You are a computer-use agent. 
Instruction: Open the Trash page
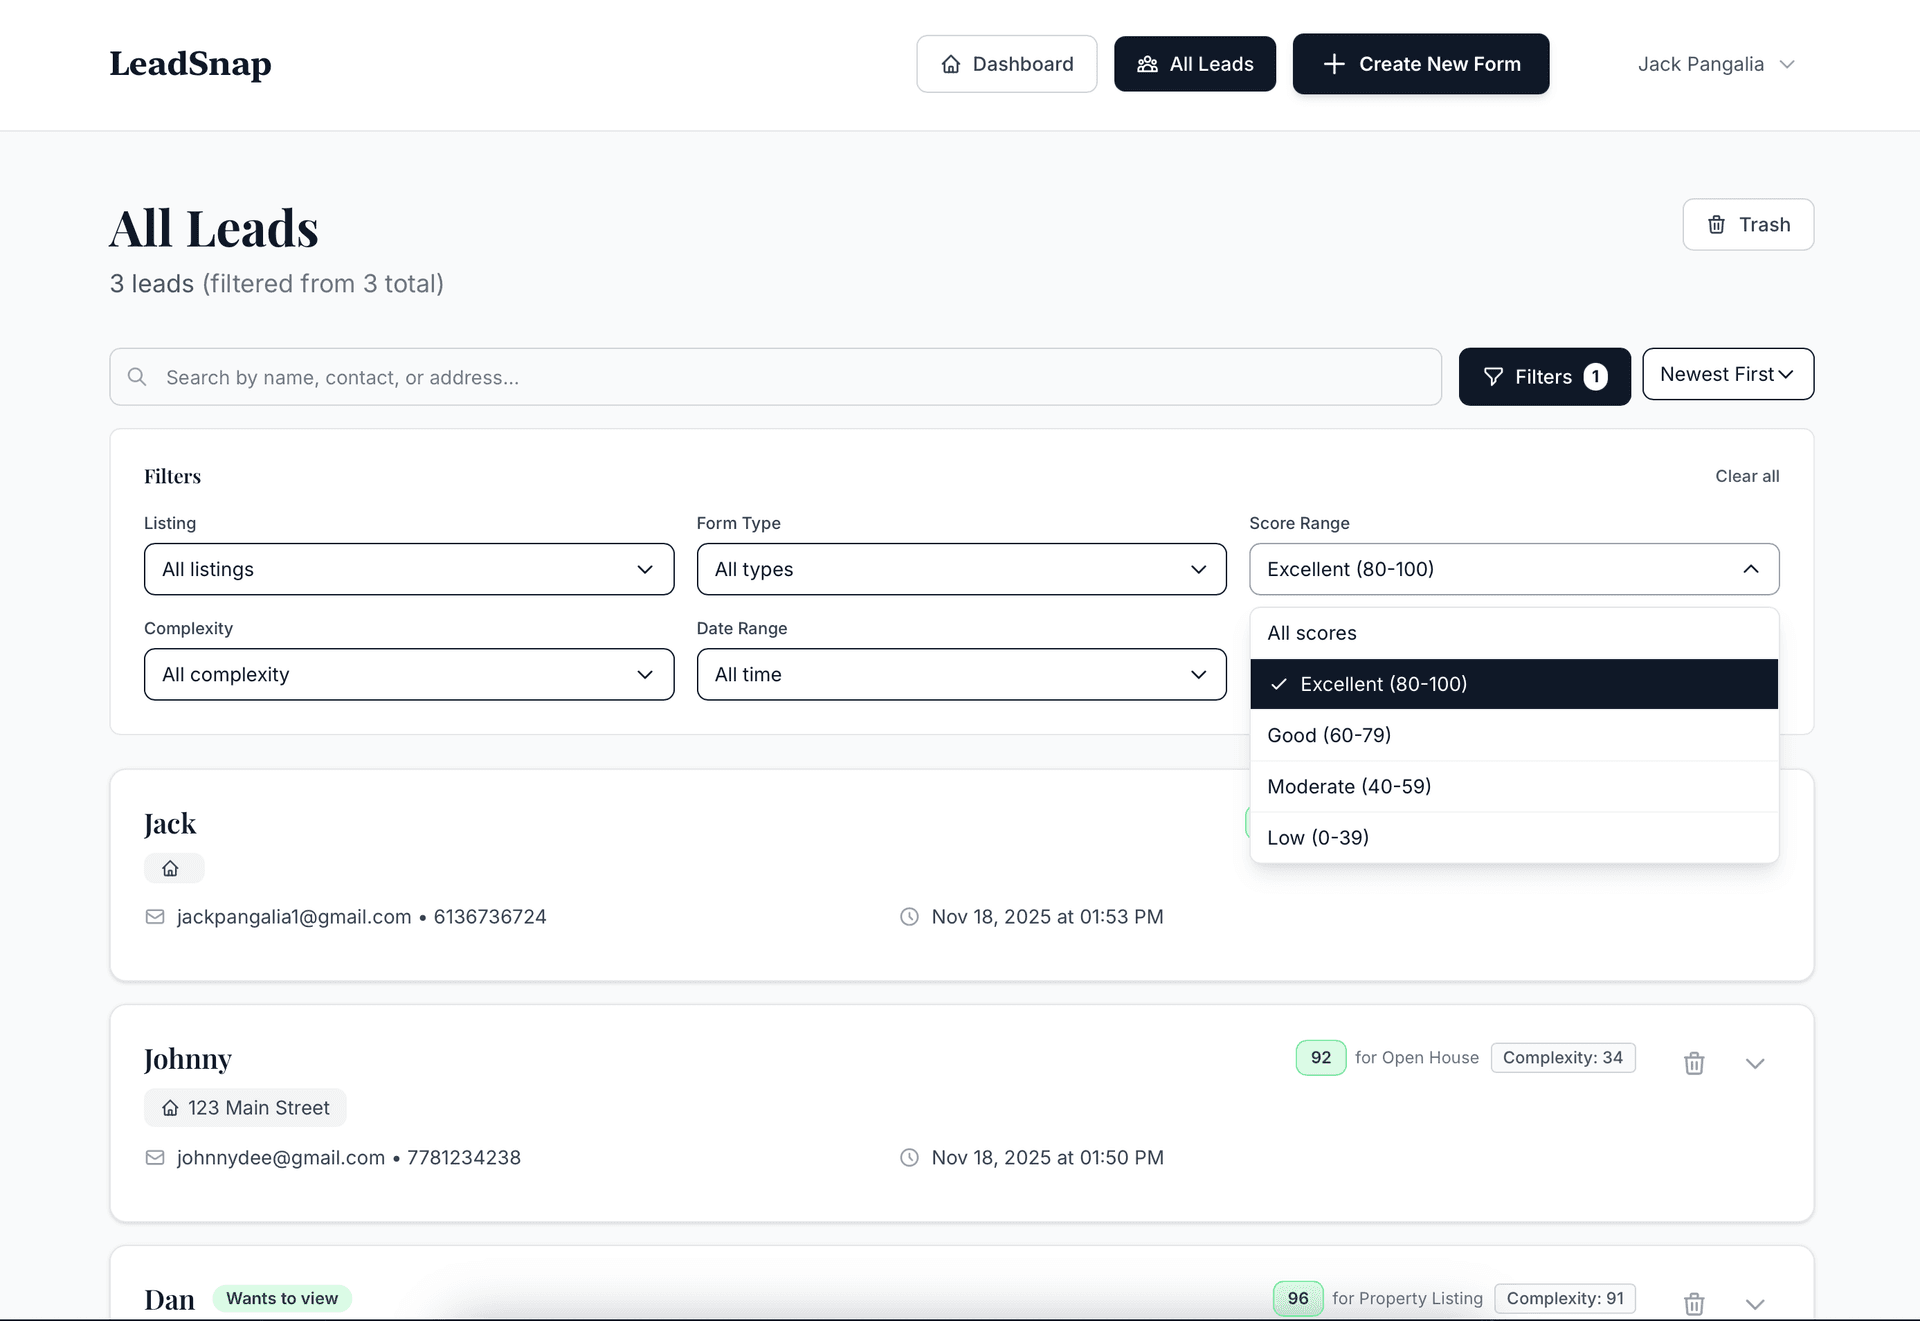pos(1747,224)
